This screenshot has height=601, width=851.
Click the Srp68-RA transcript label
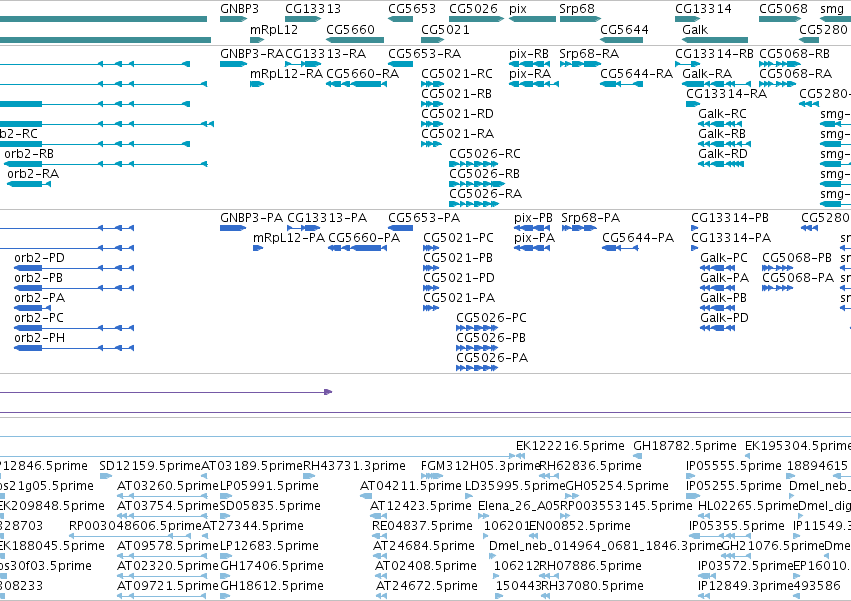(x=589, y=54)
